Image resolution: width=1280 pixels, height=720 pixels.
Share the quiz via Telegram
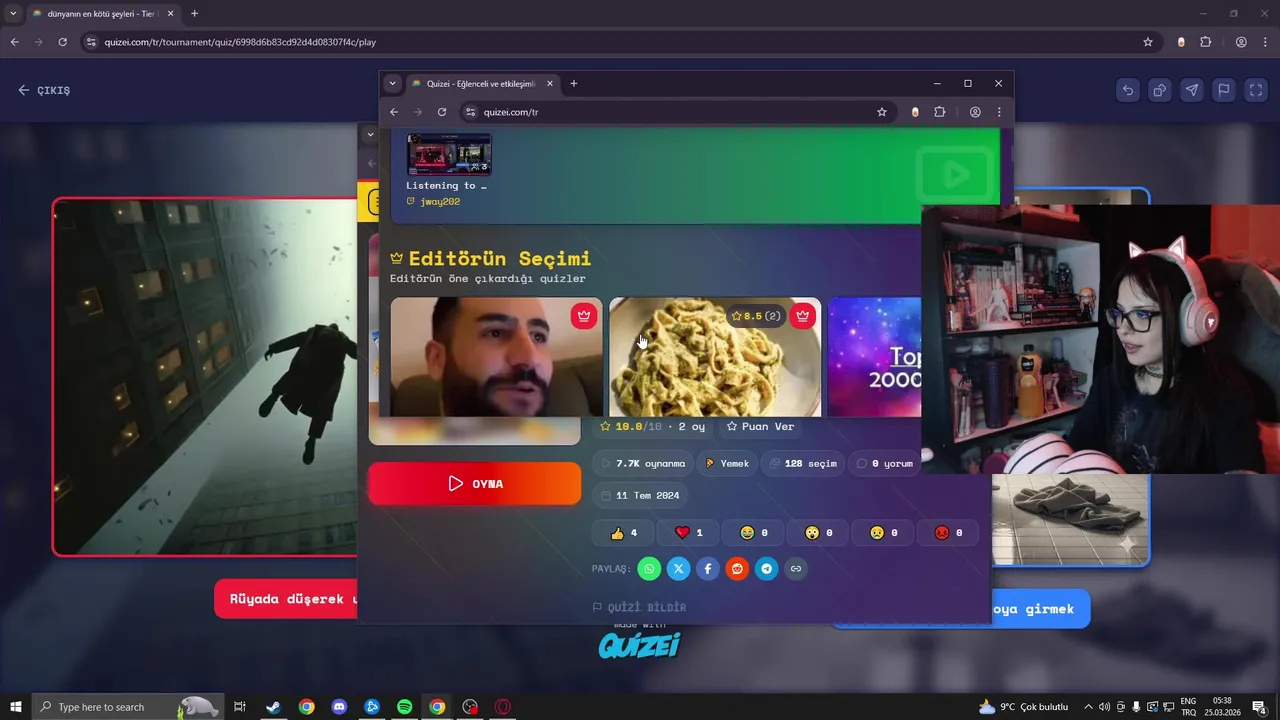point(767,569)
